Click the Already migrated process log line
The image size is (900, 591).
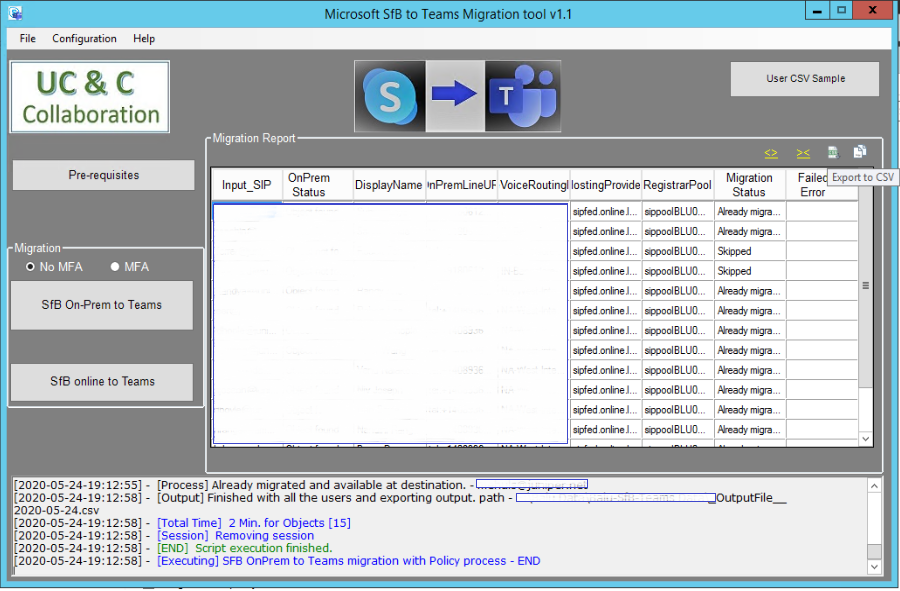click(x=301, y=485)
